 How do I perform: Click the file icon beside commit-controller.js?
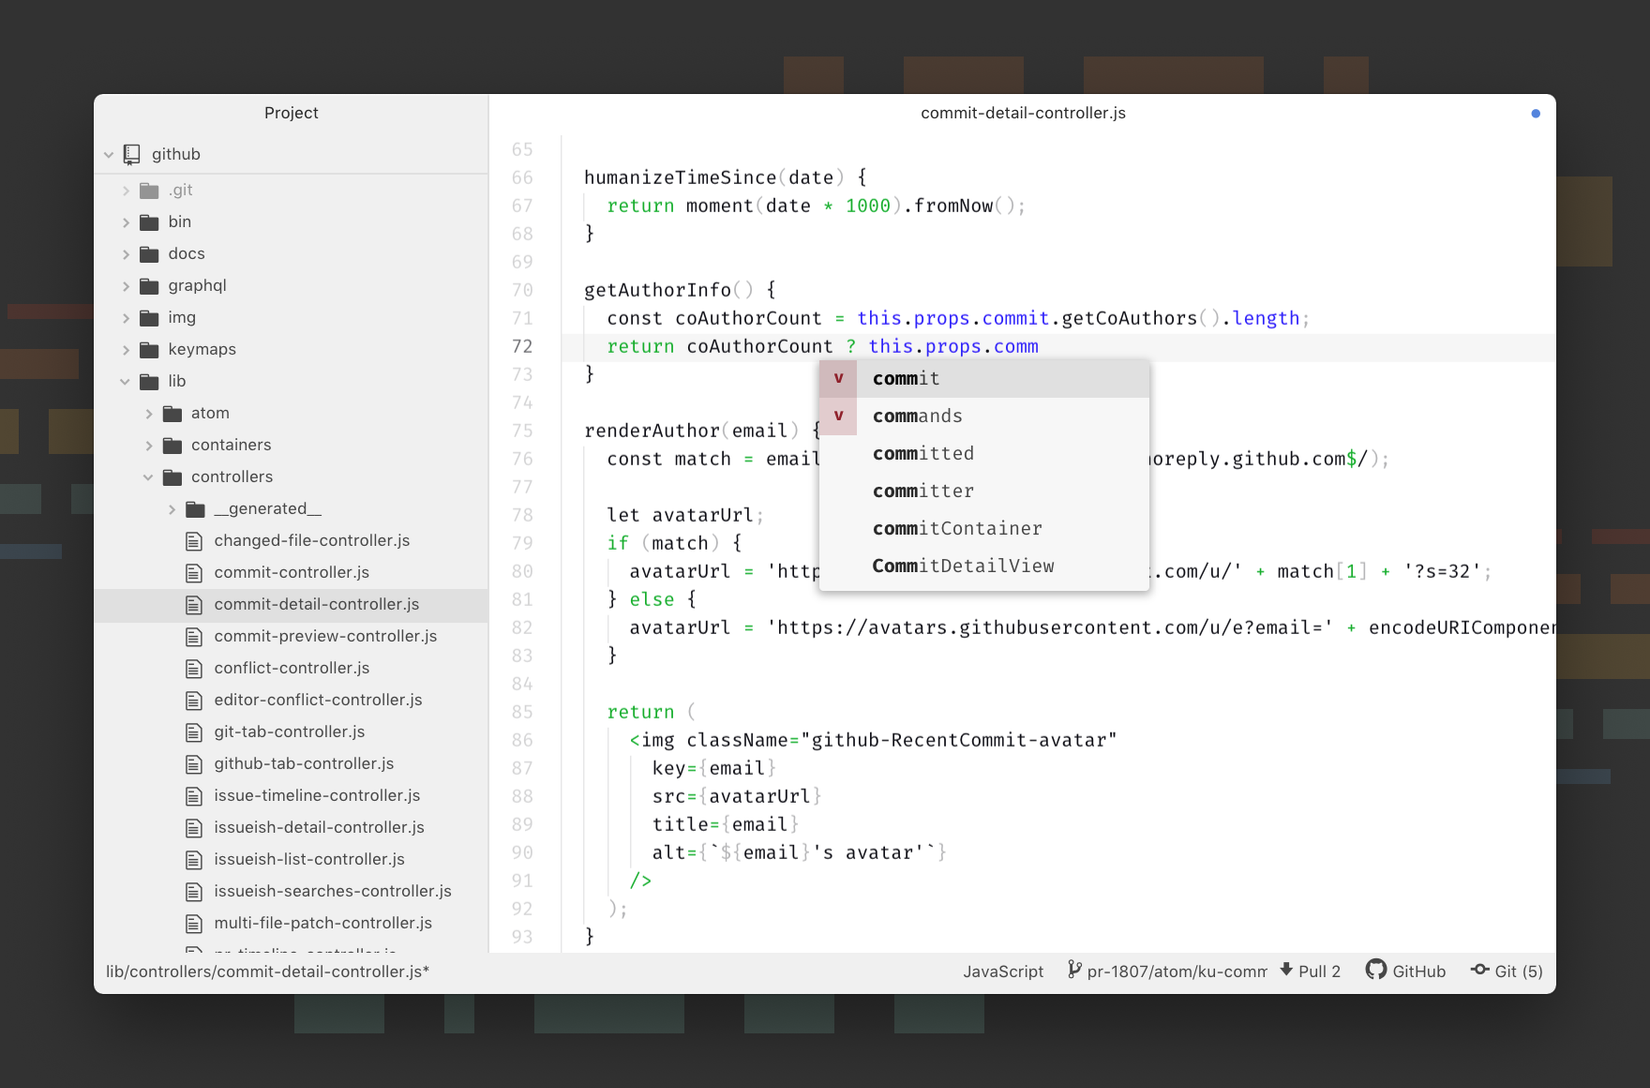[x=194, y=572]
